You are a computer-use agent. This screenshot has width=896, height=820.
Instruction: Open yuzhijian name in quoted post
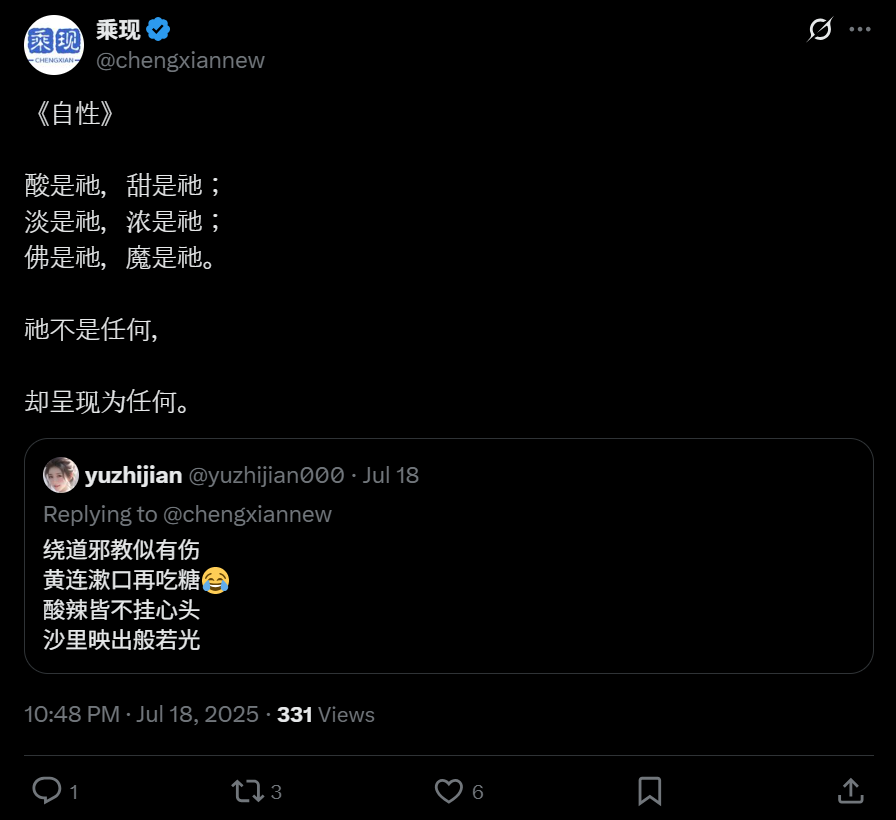pyautogui.click(x=134, y=475)
